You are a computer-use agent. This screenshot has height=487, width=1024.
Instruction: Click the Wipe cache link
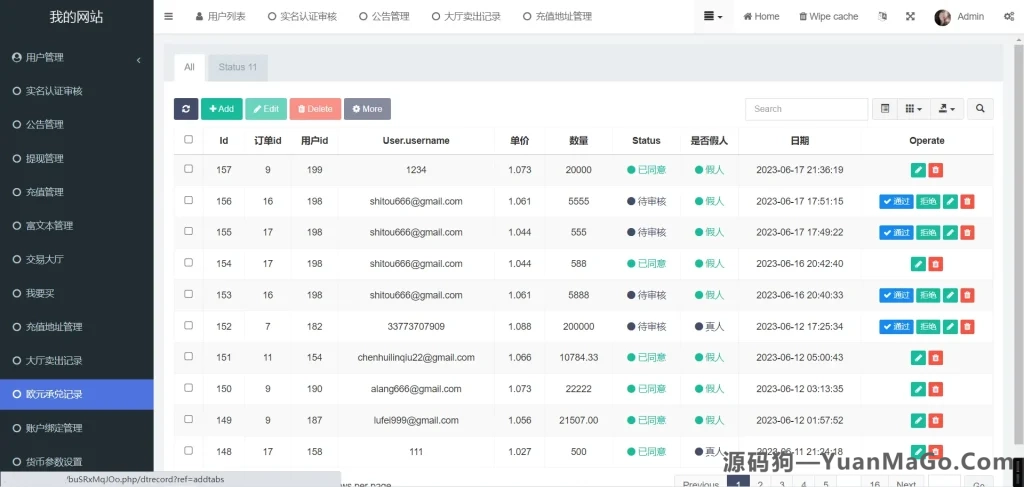[828, 16]
